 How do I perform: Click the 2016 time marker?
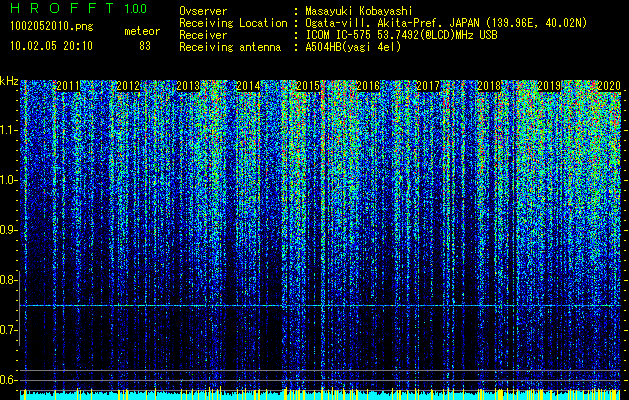pyautogui.click(x=368, y=86)
